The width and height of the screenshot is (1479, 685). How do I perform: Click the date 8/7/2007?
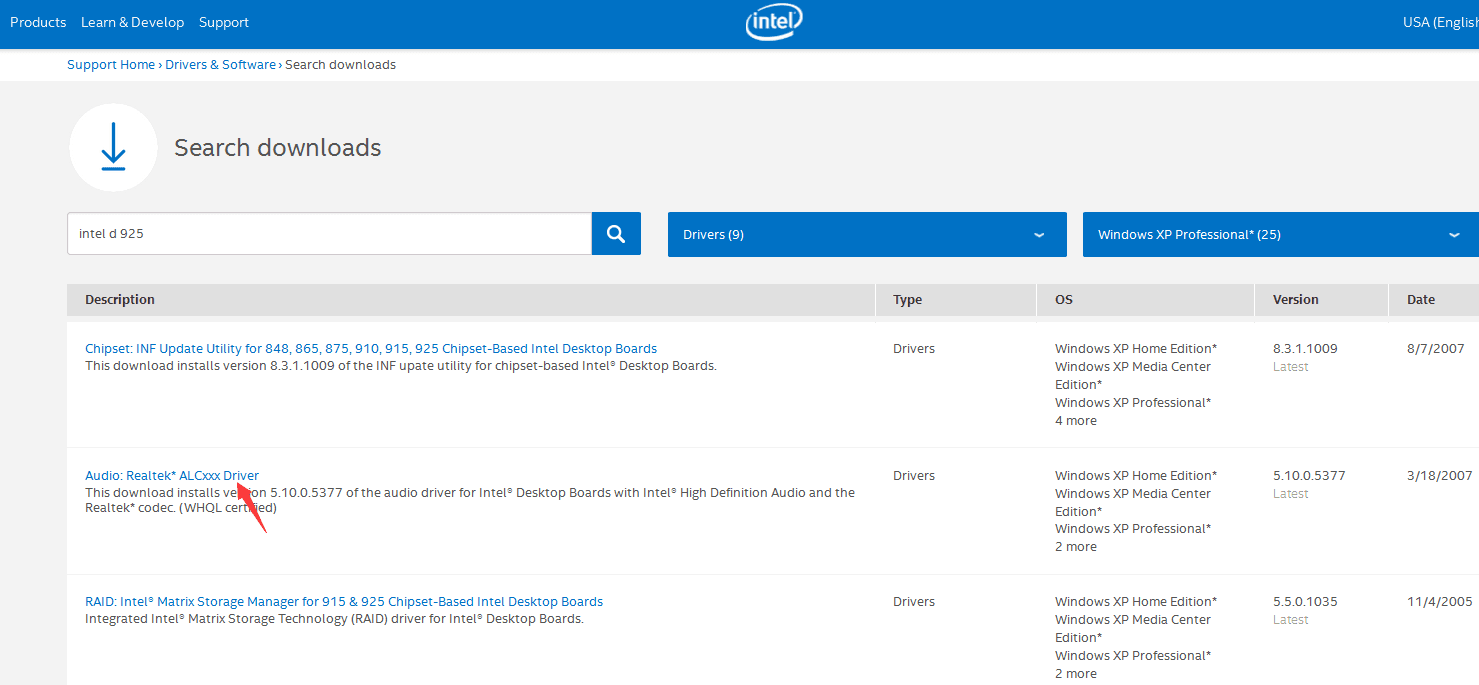[1435, 349]
